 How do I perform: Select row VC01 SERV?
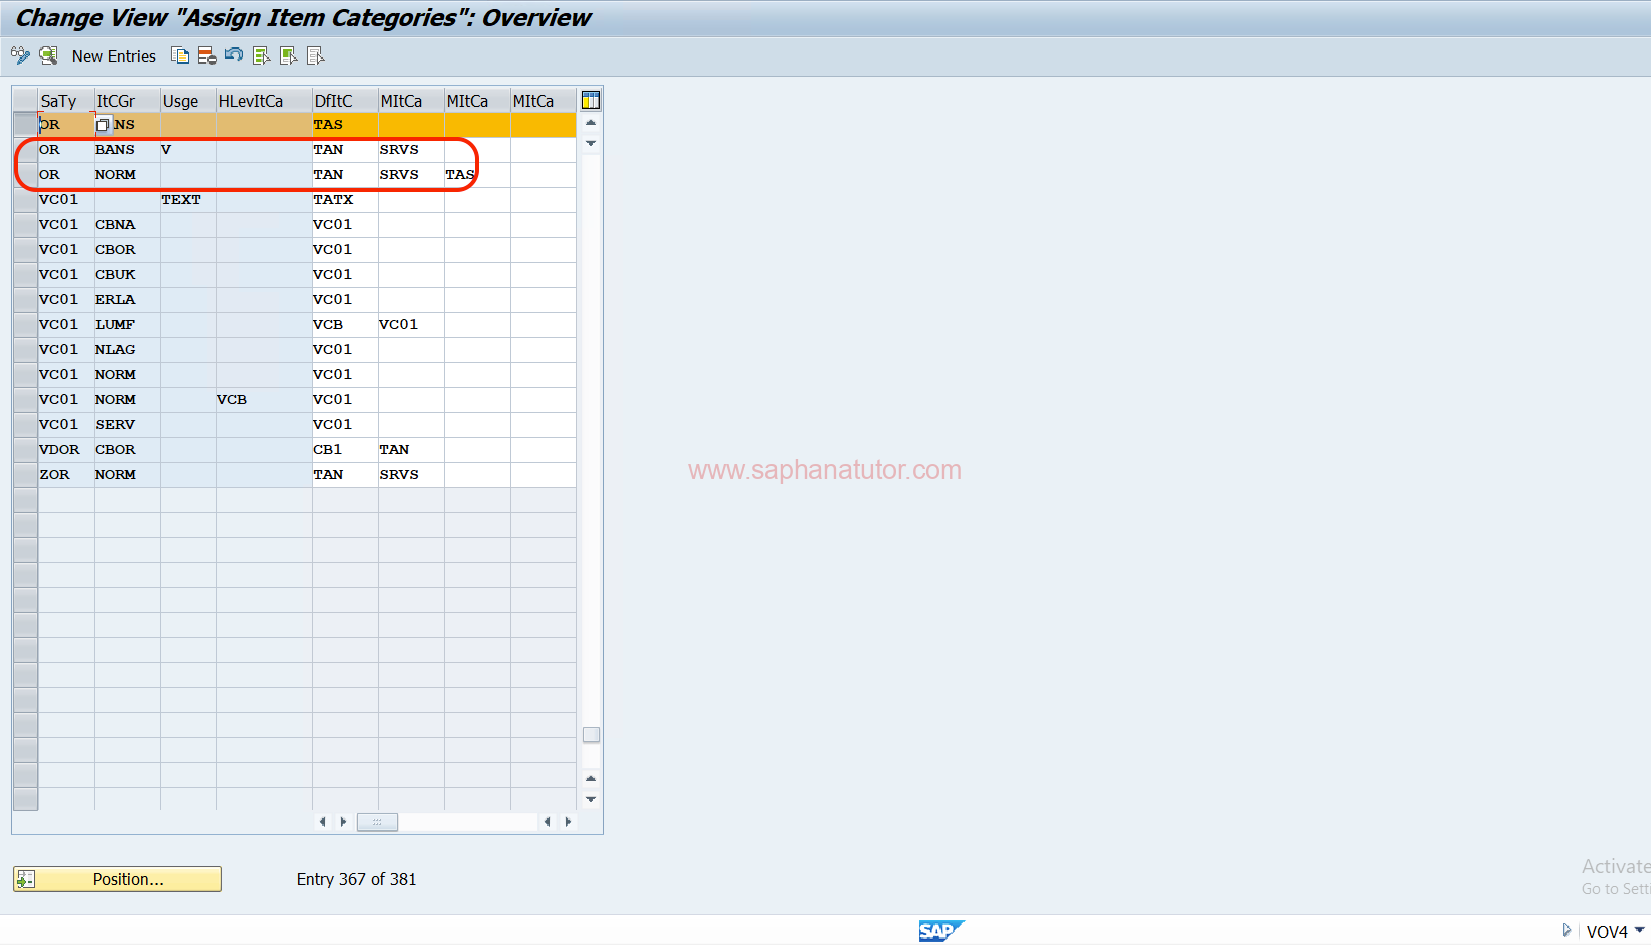[25, 425]
